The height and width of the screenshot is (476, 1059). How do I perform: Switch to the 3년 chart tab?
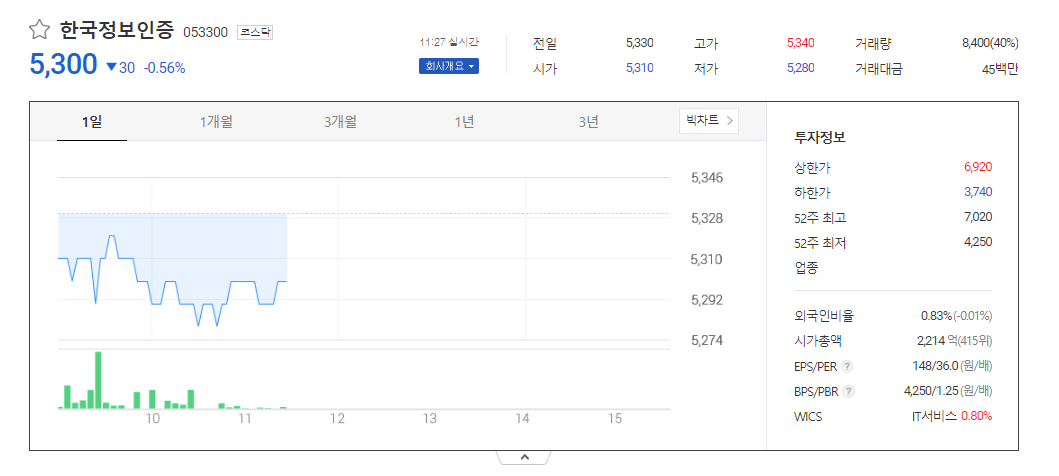point(588,122)
